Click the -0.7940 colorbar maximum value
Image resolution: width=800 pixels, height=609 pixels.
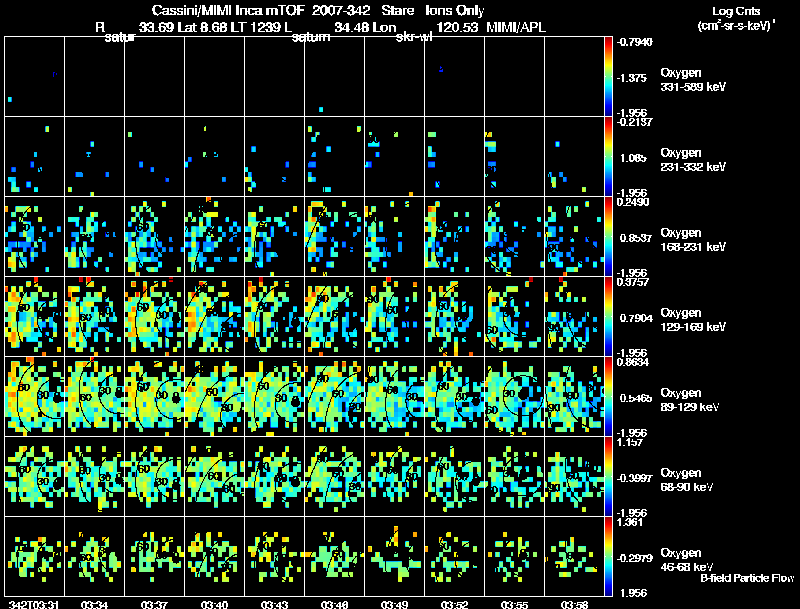tap(634, 42)
